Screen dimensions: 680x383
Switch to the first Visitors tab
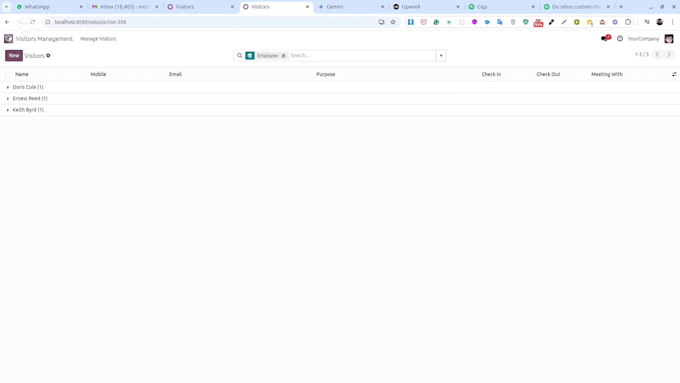(x=200, y=7)
